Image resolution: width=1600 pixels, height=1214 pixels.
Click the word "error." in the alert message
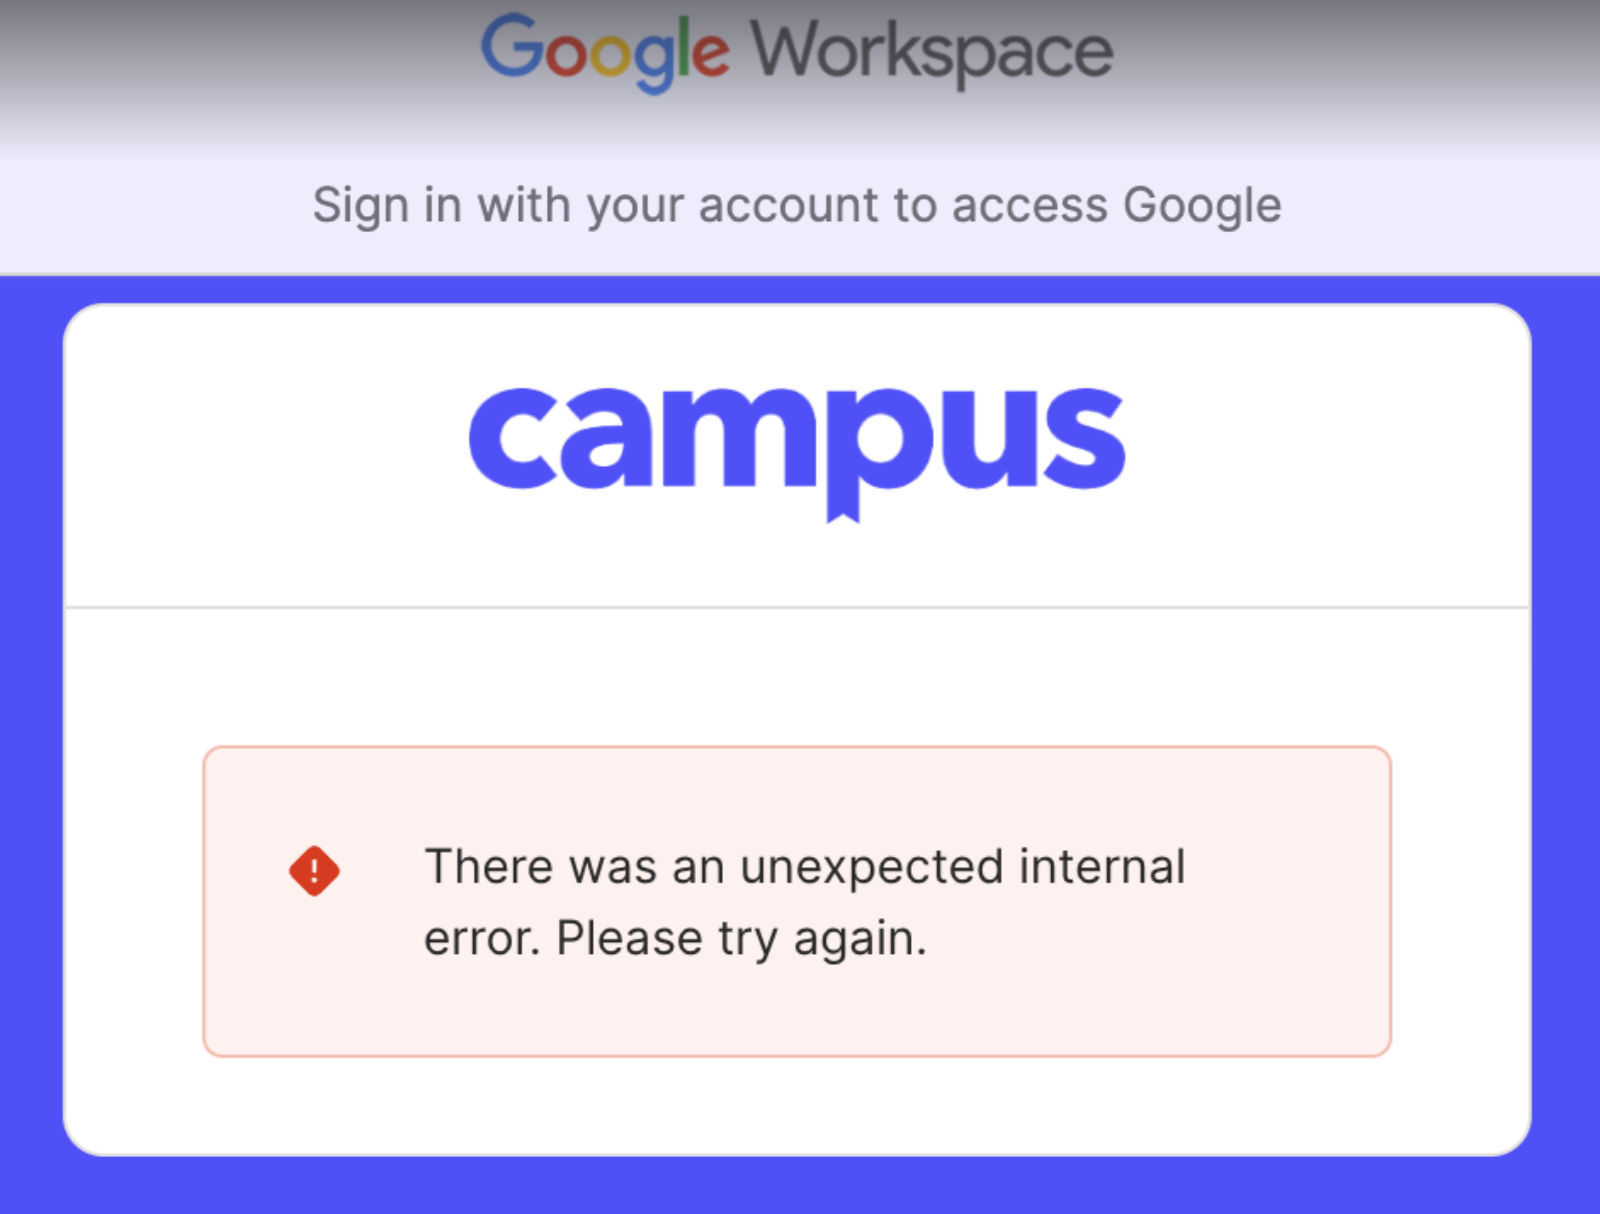482,938
